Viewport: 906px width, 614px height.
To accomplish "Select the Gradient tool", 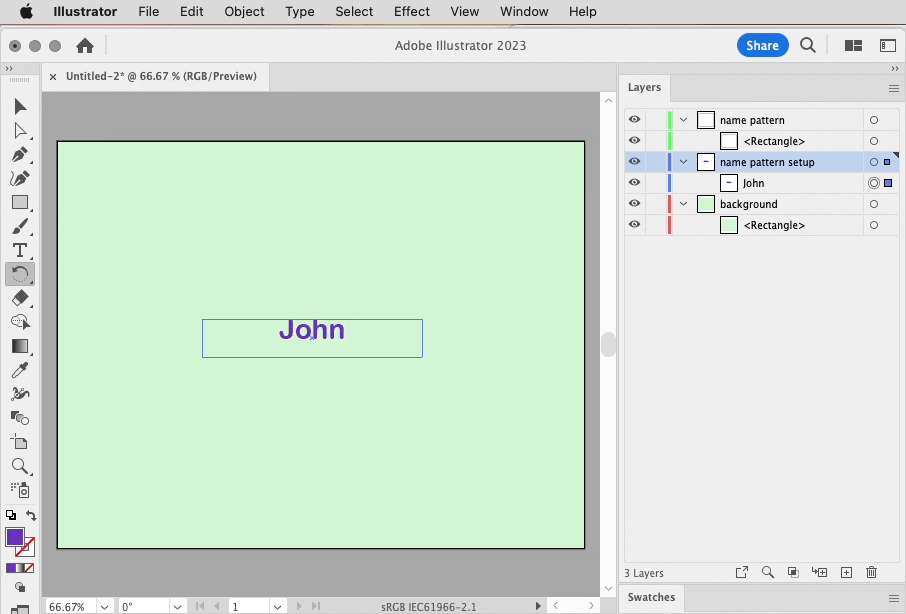I will 20,346.
